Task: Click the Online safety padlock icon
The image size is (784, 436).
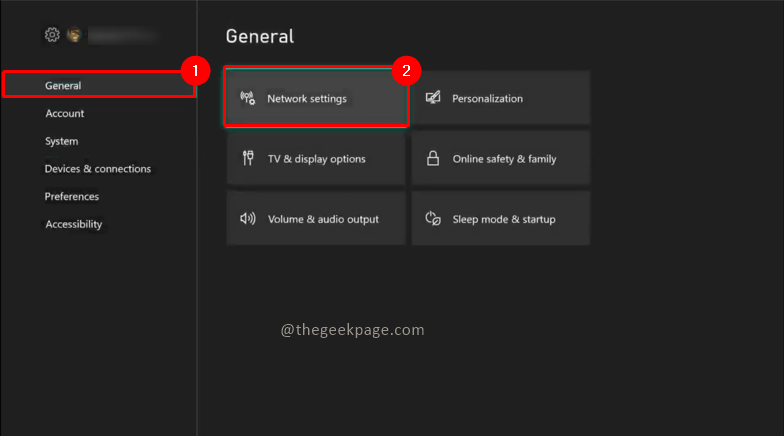Action: point(433,158)
